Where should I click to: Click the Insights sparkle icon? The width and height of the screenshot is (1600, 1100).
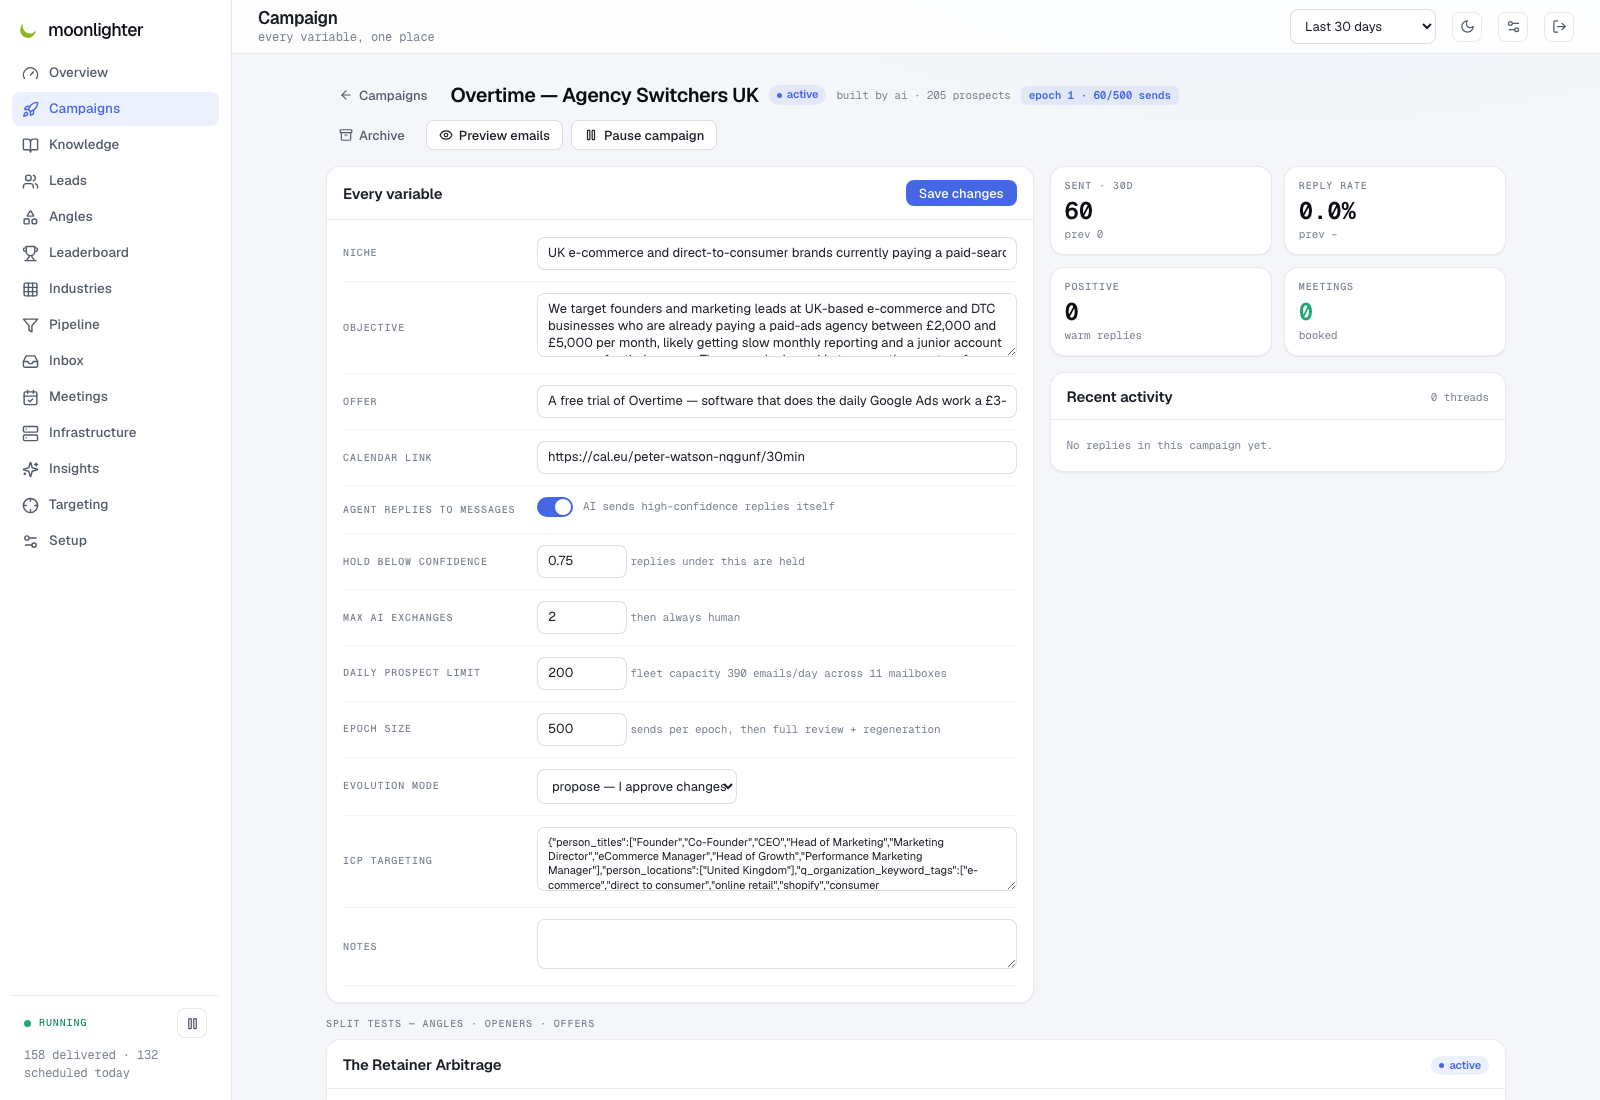pos(31,469)
